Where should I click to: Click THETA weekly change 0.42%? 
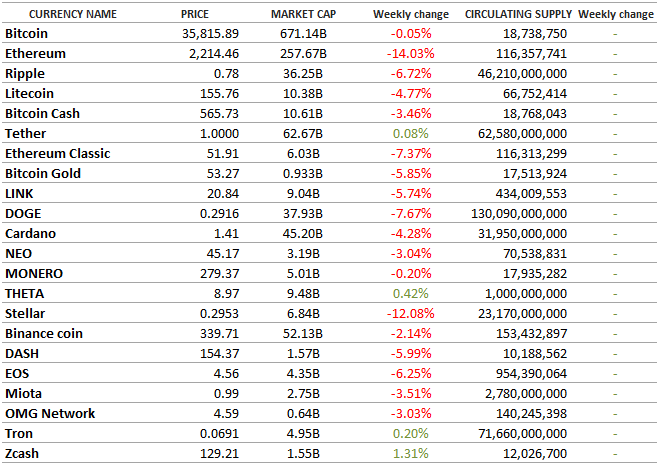[x=411, y=294]
